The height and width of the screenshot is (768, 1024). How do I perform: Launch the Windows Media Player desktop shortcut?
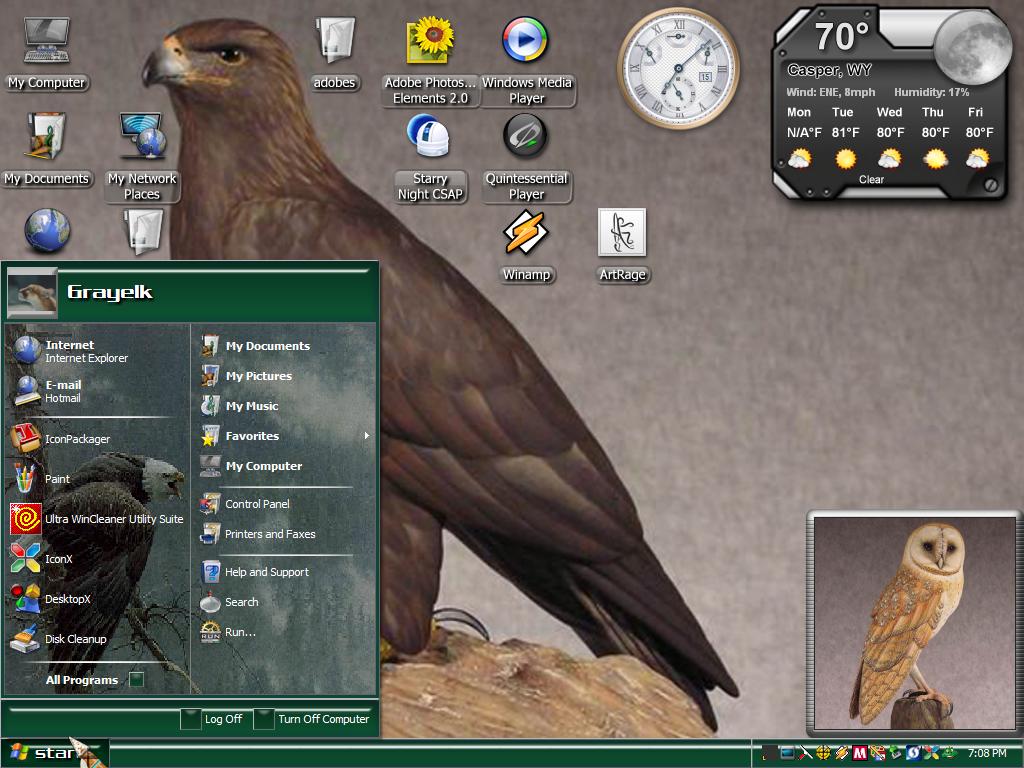526,61
